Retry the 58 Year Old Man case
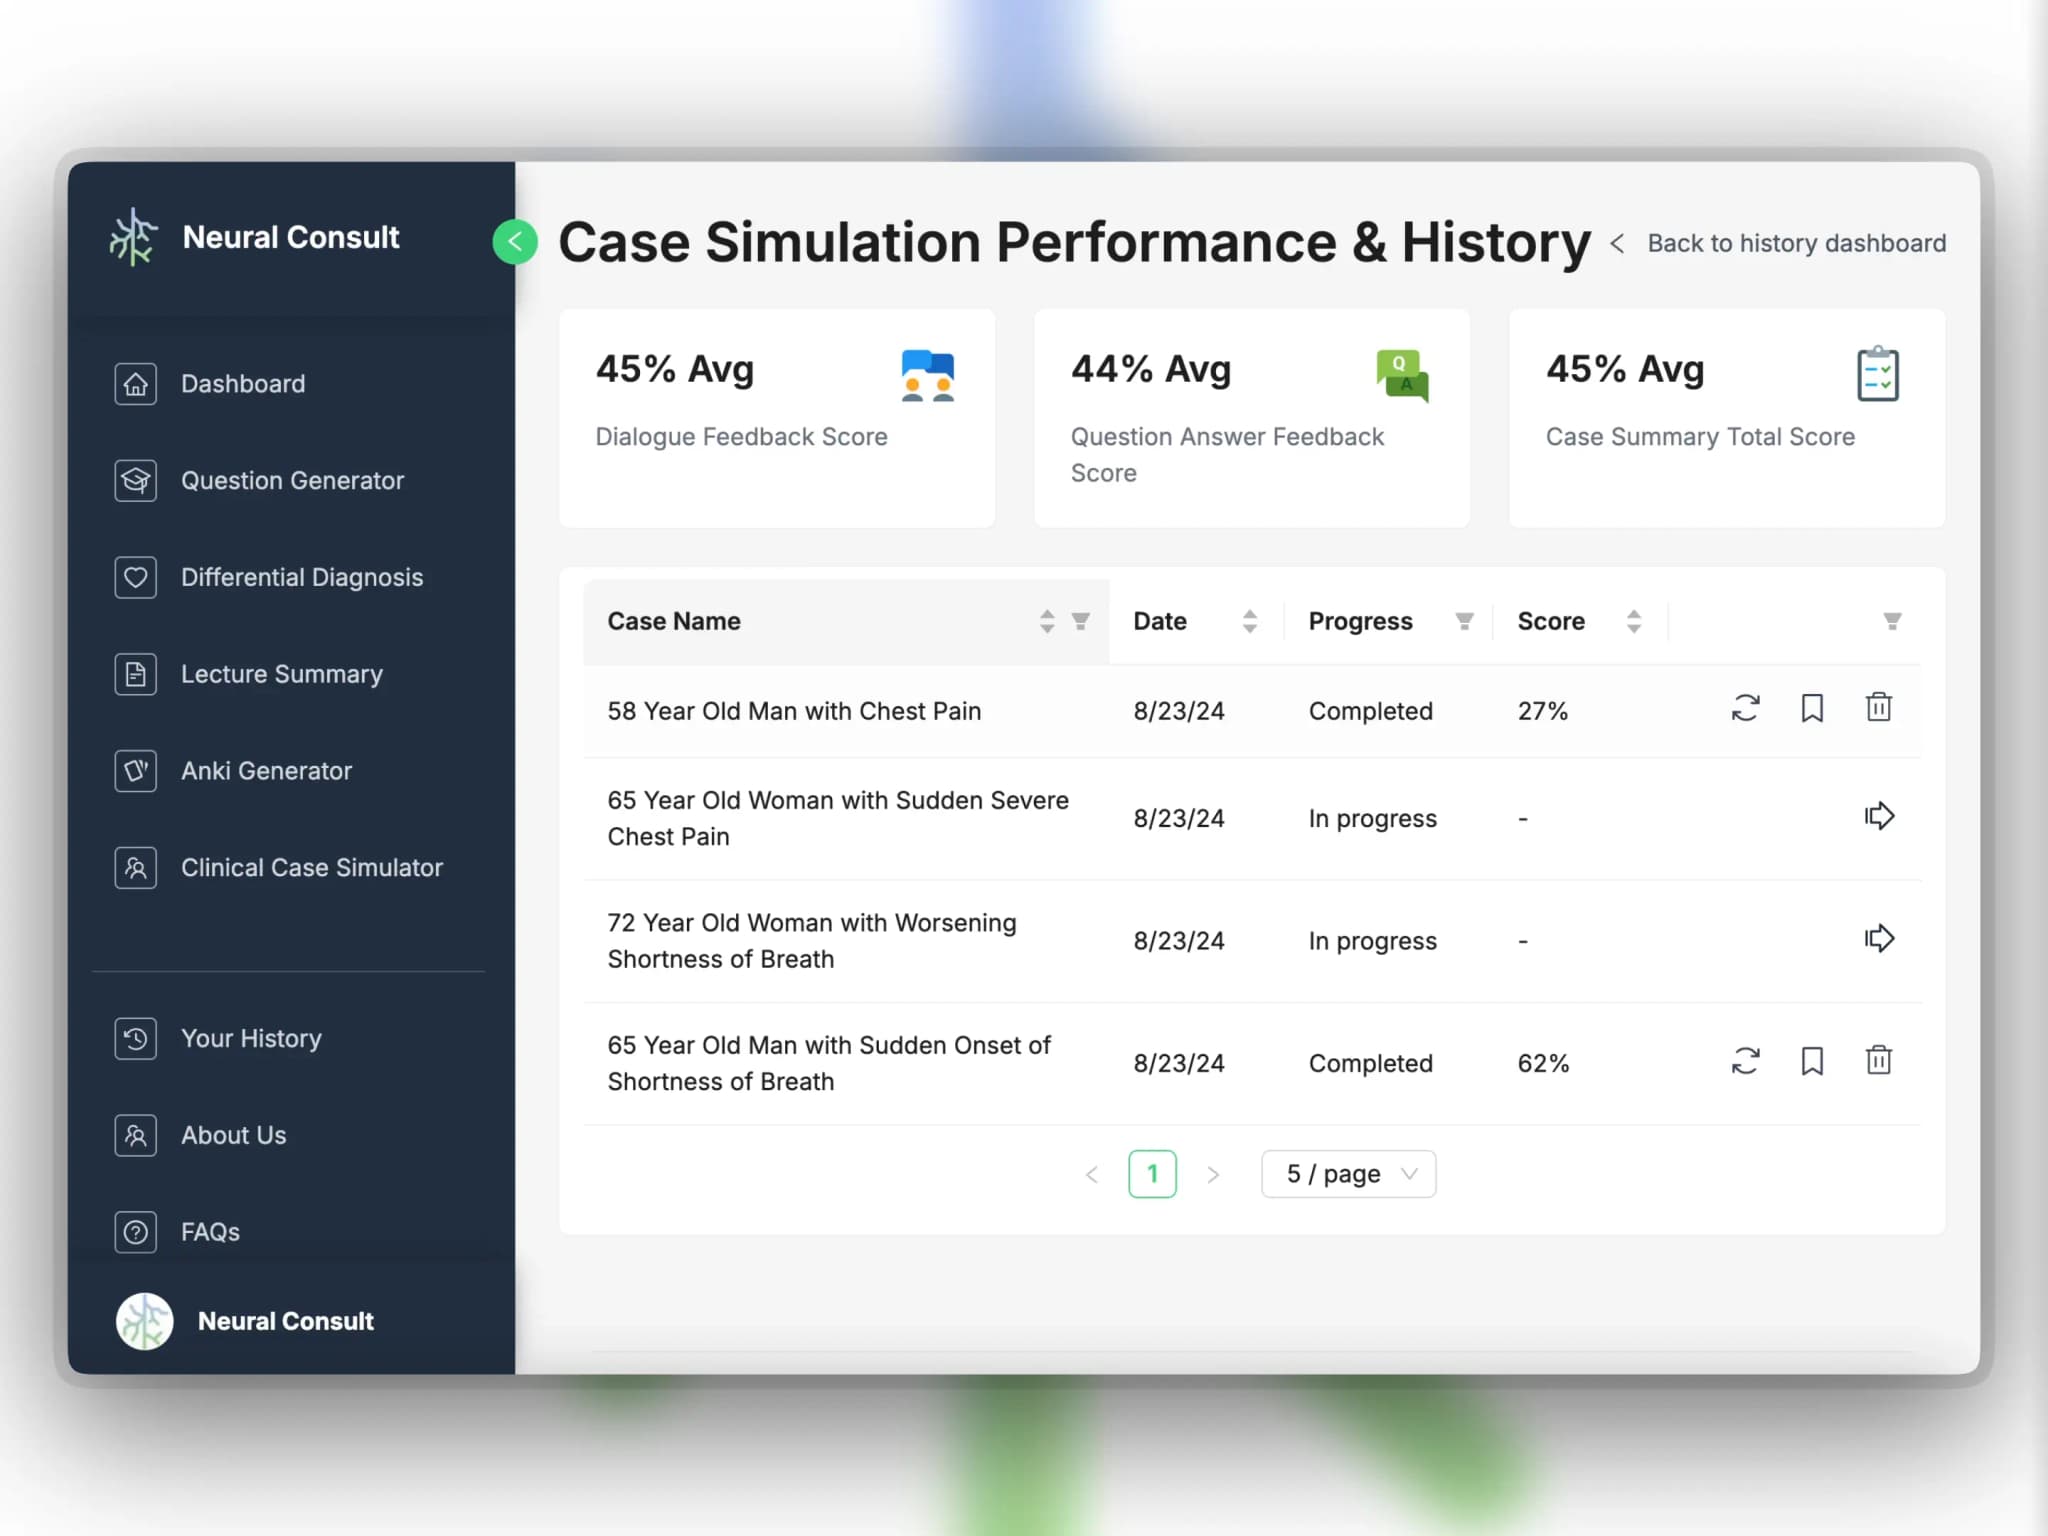 click(x=1745, y=708)
